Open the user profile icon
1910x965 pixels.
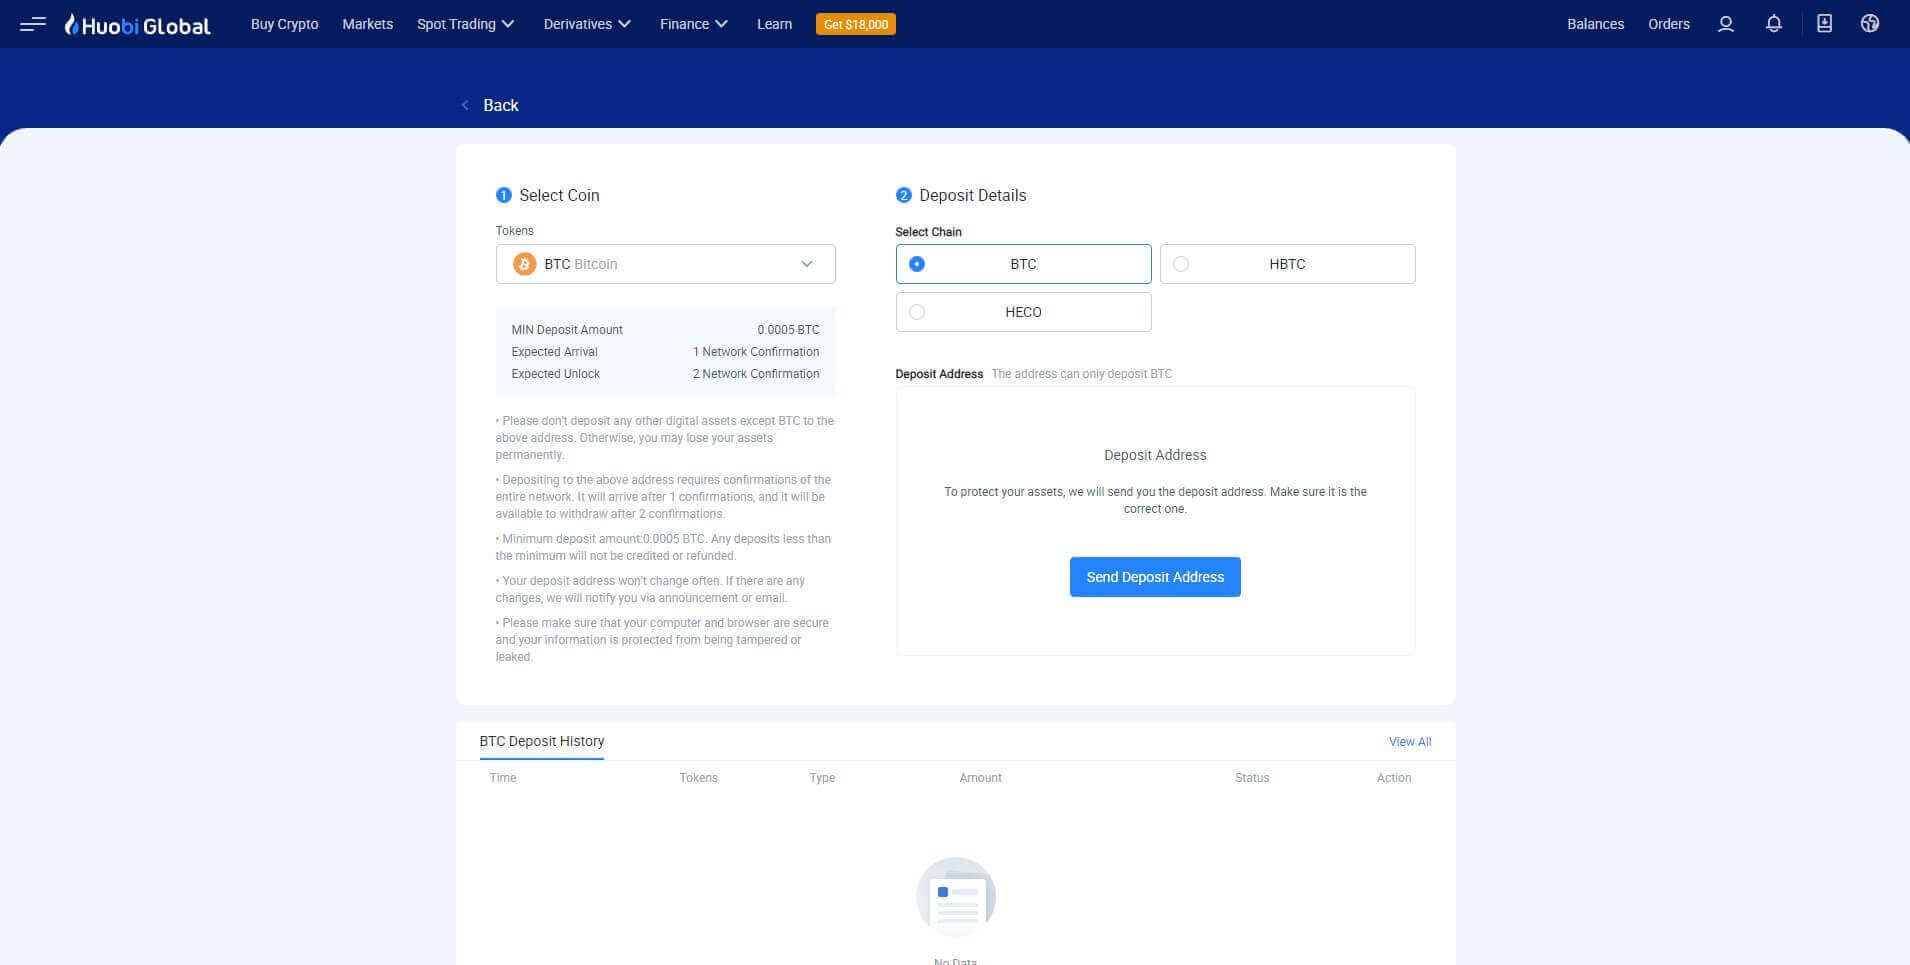(x=1725, y=24)
